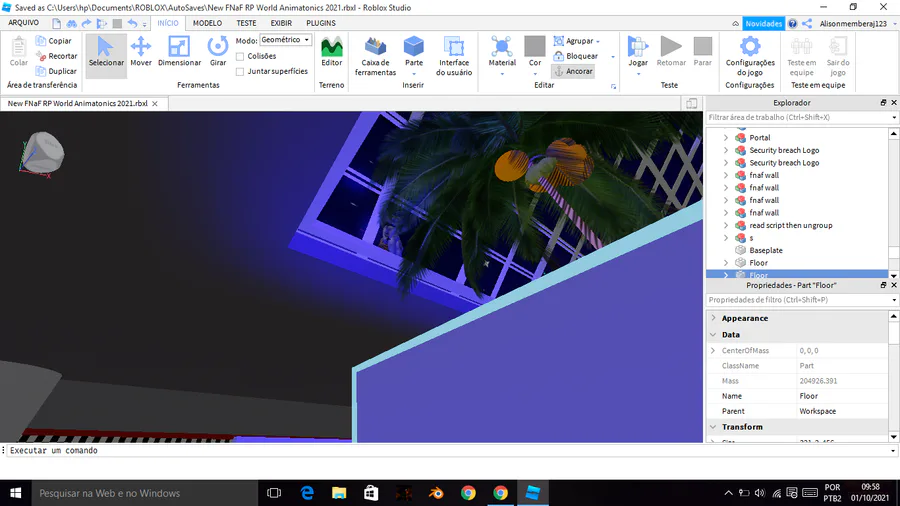Expand the unselected Floor item
Image resolution: width=900 pixels, height=506 pixels.
(726, 263)
